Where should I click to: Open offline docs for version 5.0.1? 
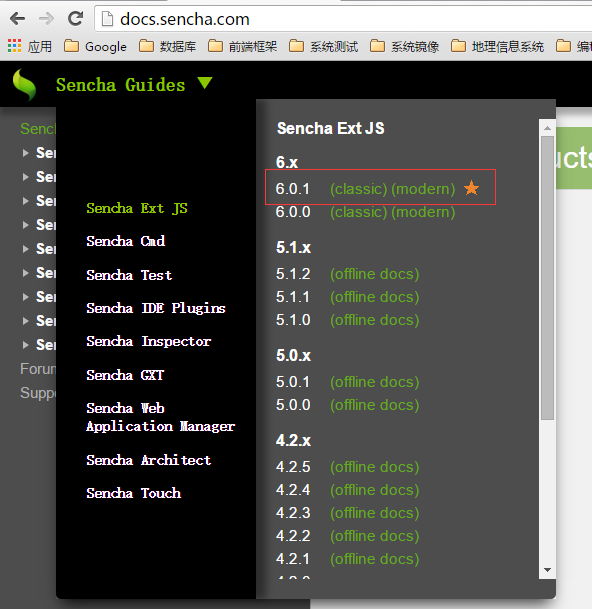click(375, 382)
